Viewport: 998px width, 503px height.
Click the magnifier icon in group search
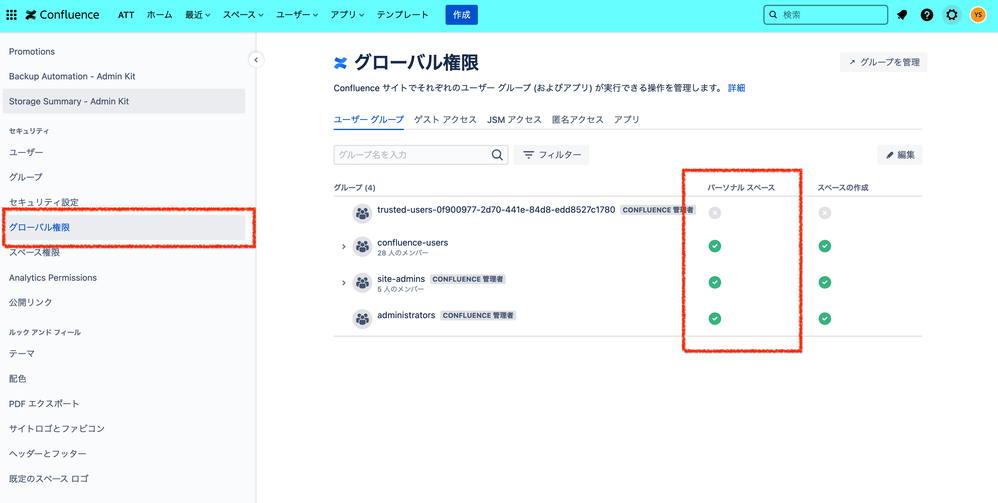tap(497, 155)
